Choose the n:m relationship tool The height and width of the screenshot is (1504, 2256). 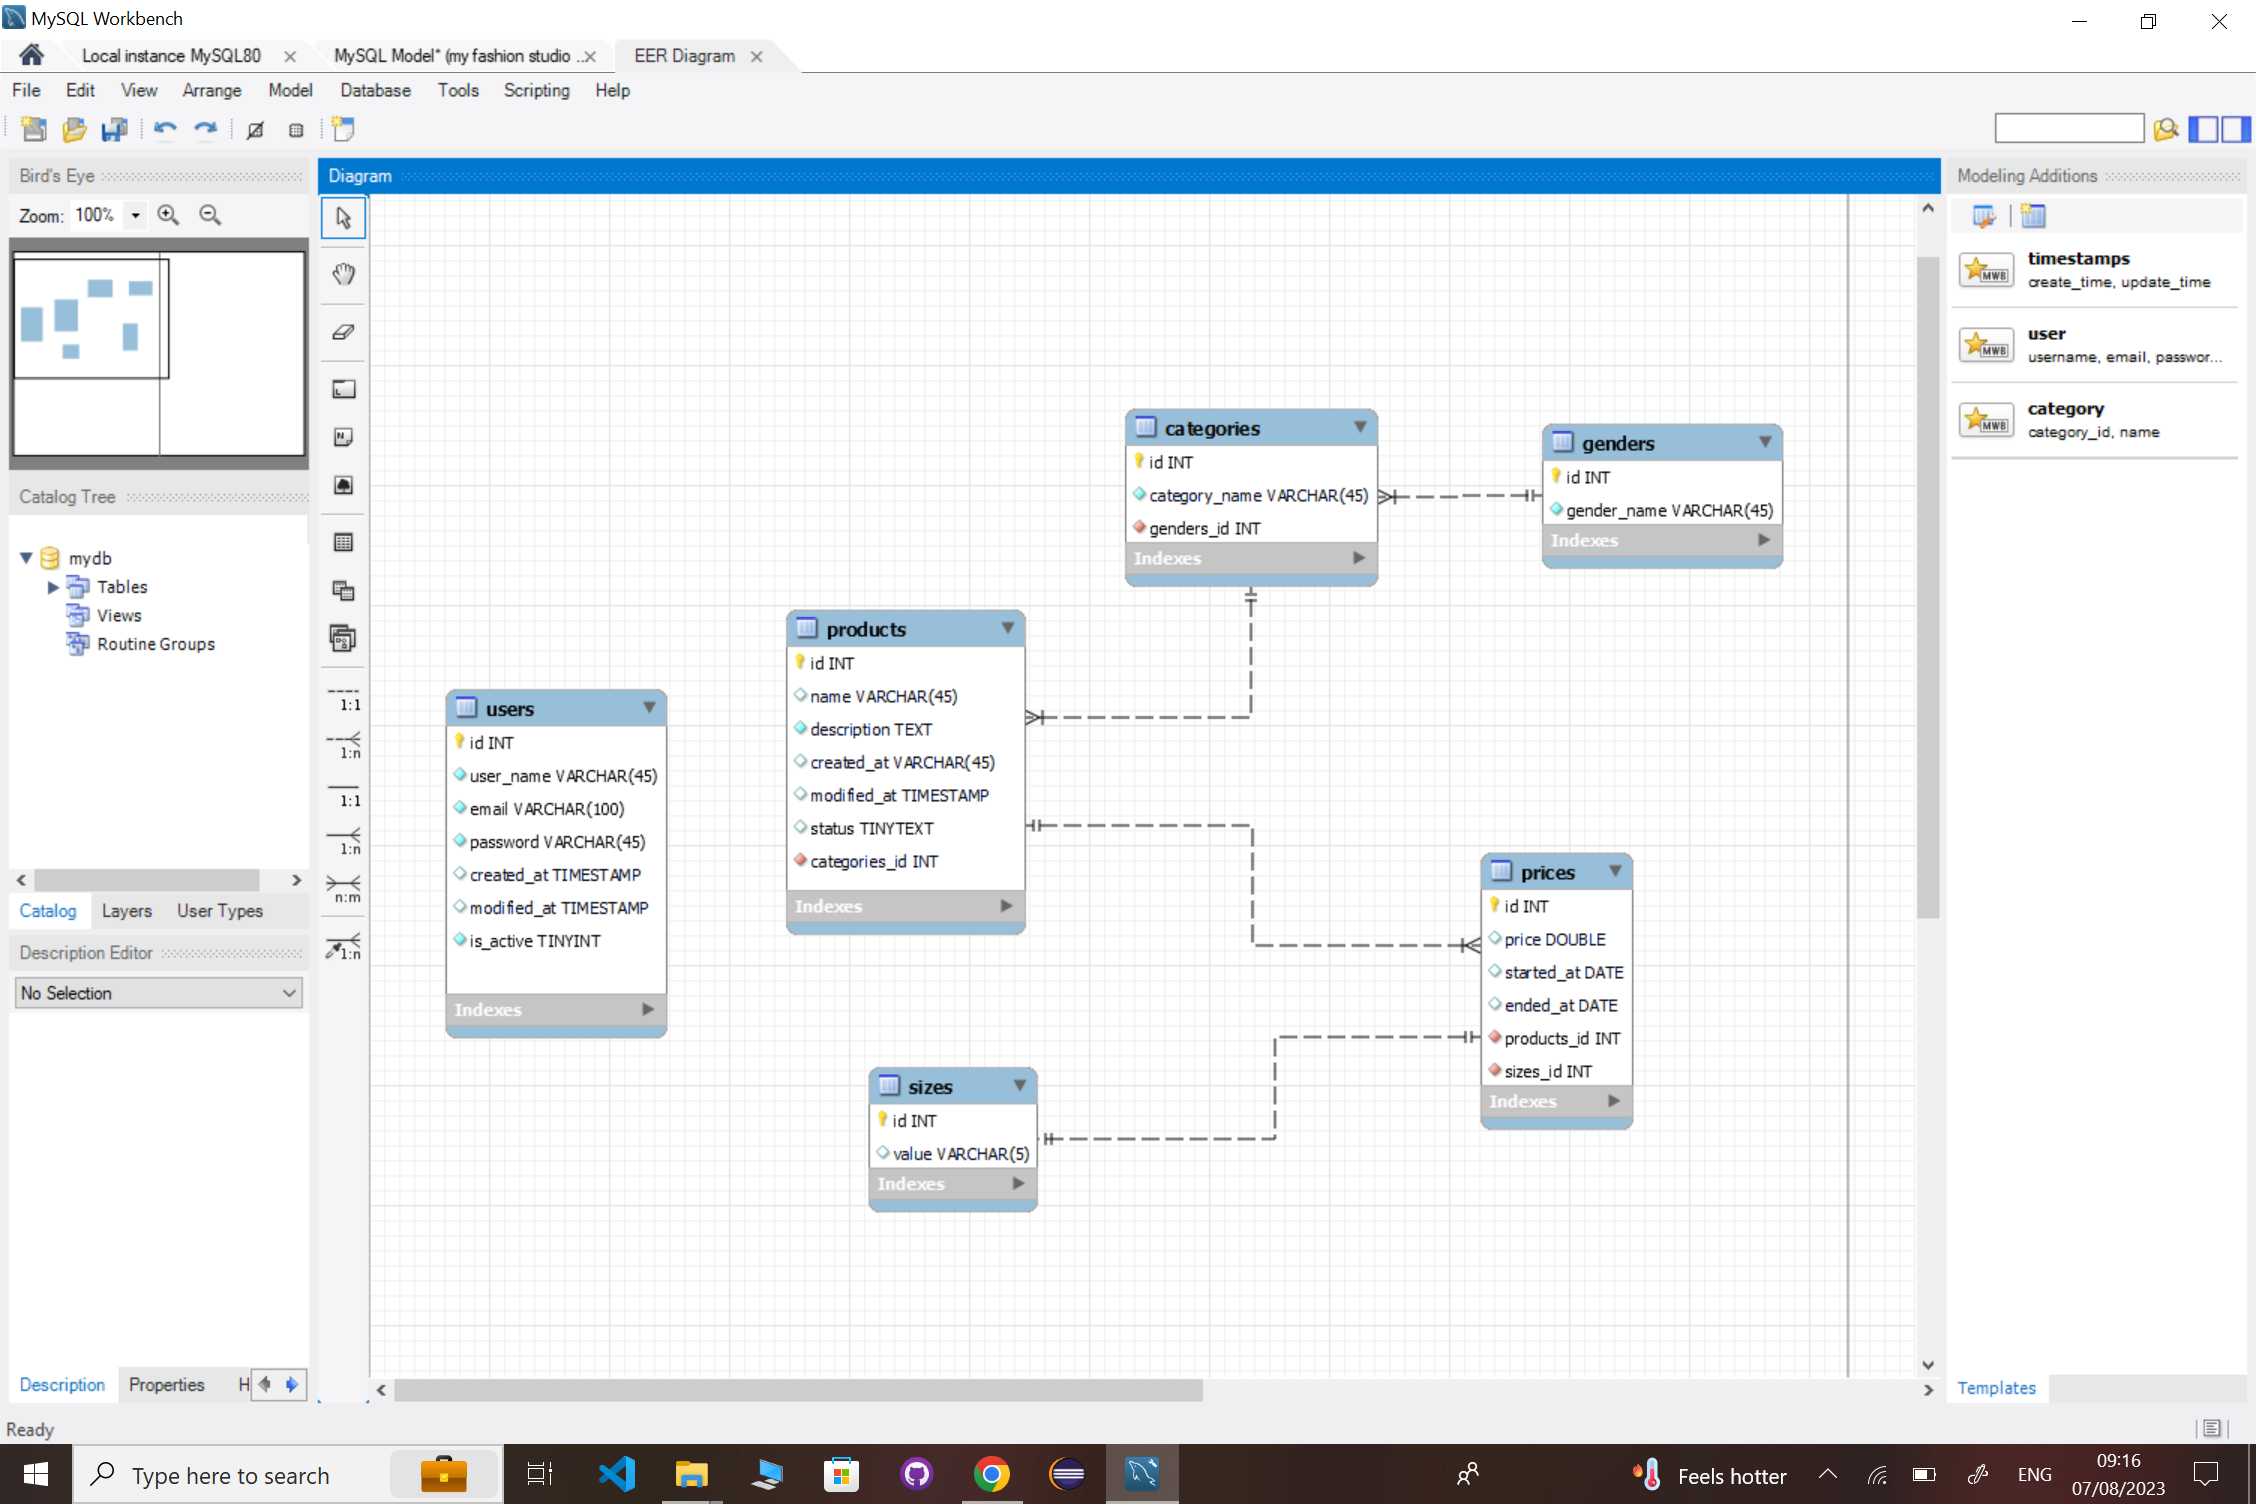pyautogui.click(x=343, y=888)
